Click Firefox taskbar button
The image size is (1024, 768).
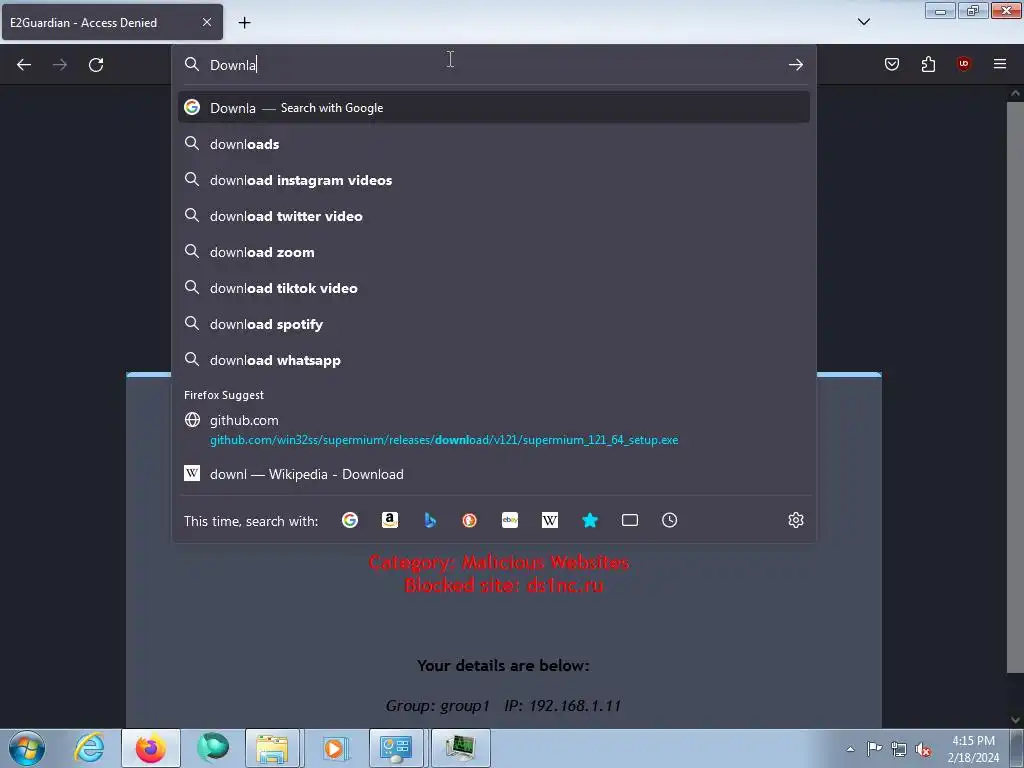pos(151,748)
